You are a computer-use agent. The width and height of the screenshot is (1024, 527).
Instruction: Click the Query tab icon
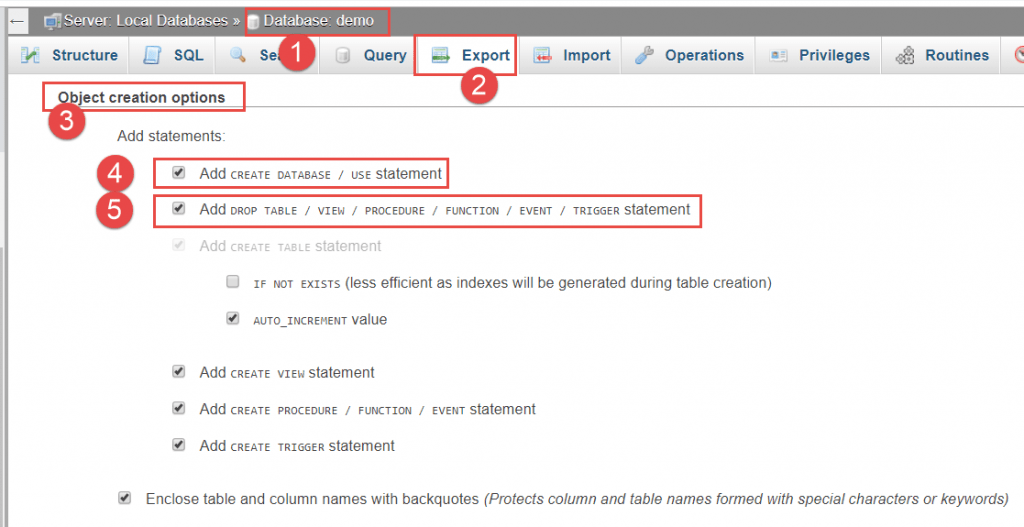[343, 55]
